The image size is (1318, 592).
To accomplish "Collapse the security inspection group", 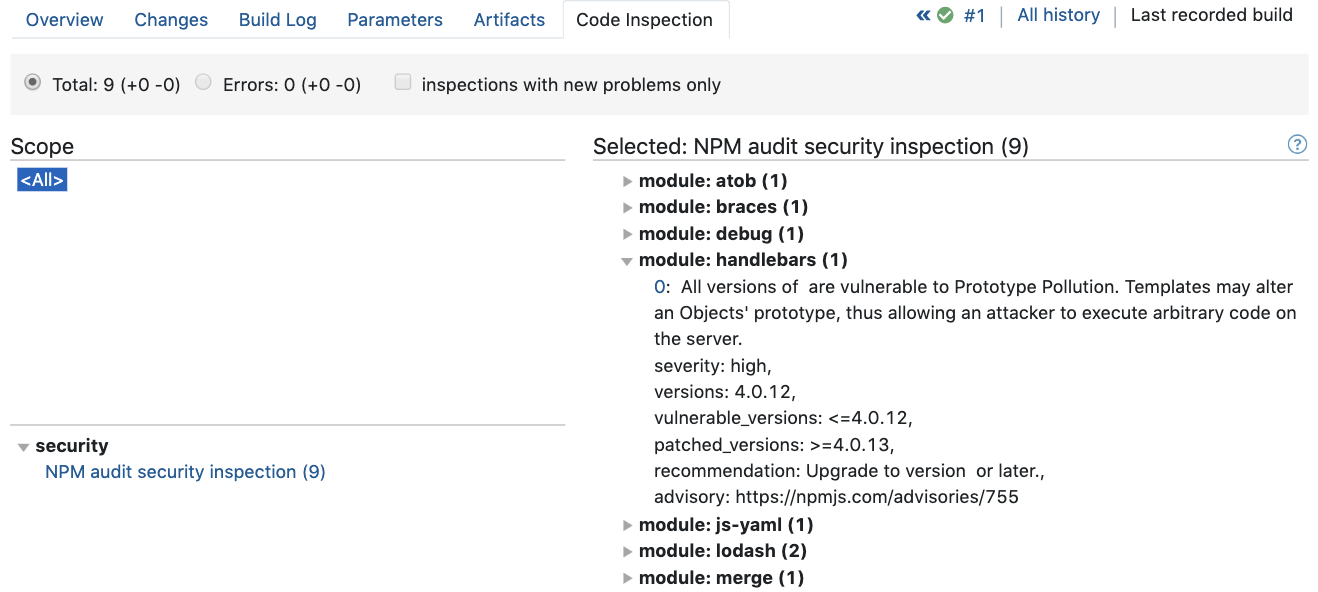I will 24,447.
